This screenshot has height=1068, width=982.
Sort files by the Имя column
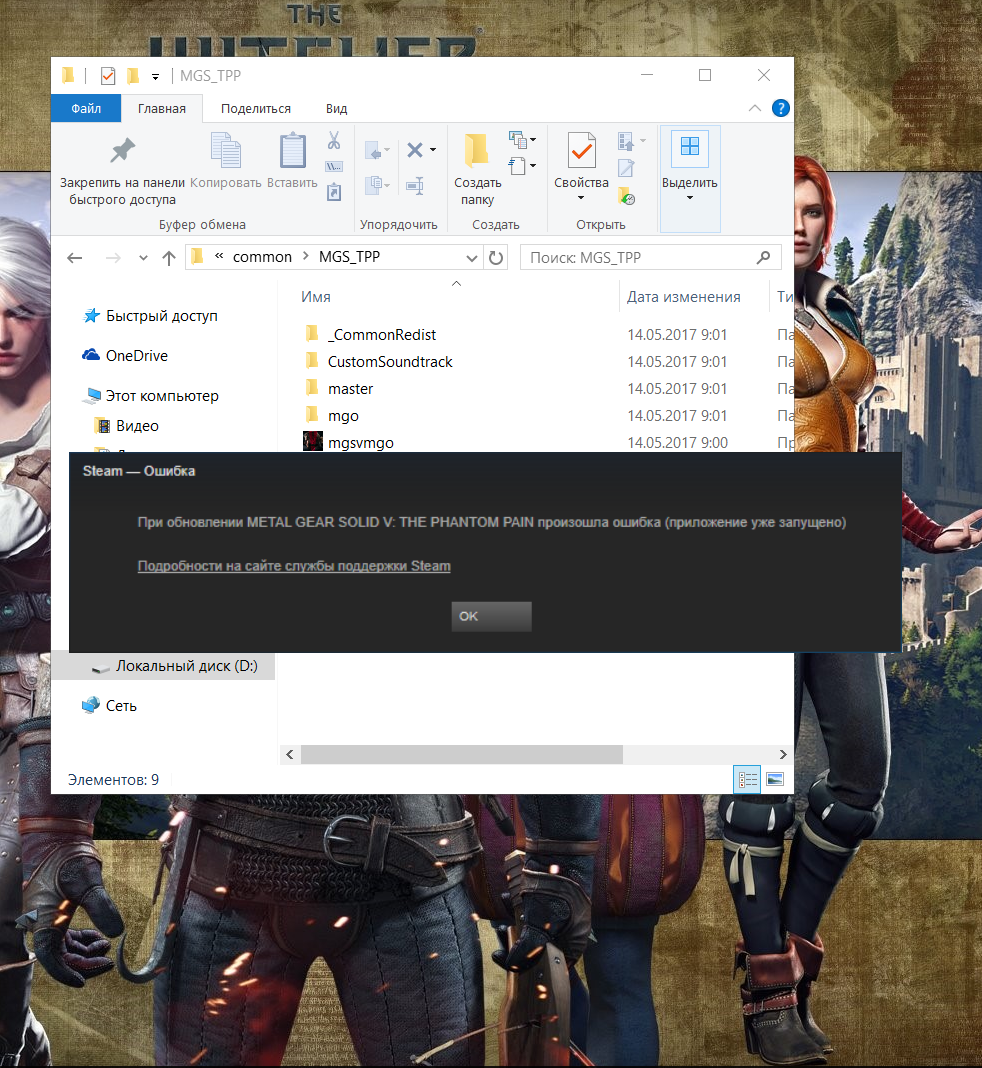pyautogui.click(x=316, y=297)
